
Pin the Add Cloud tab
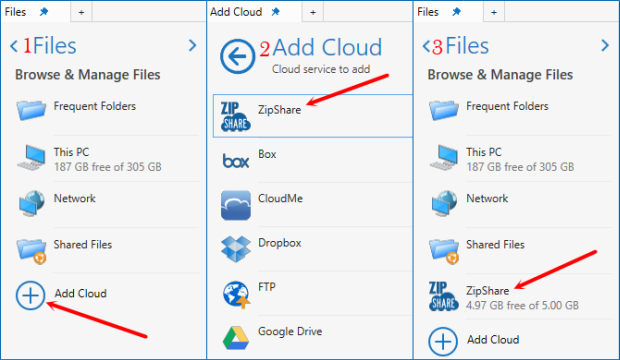[276, 12]
